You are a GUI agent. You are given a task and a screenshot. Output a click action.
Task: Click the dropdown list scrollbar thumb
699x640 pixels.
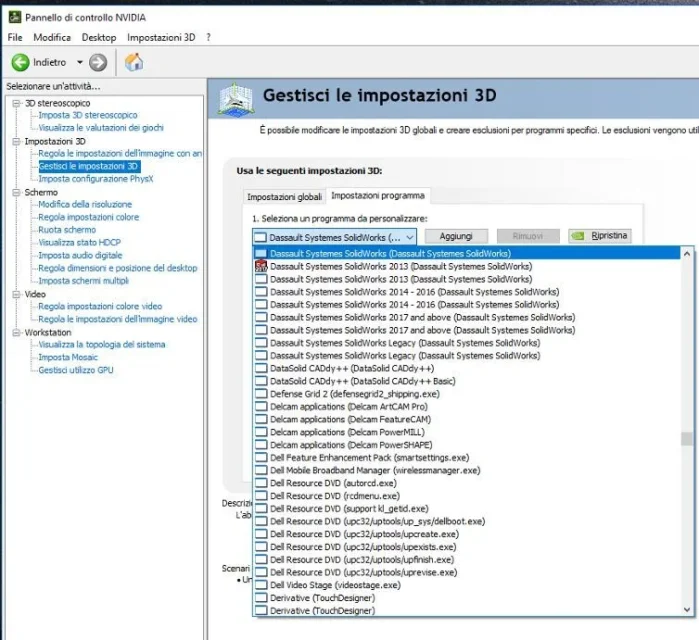[687, 439]
